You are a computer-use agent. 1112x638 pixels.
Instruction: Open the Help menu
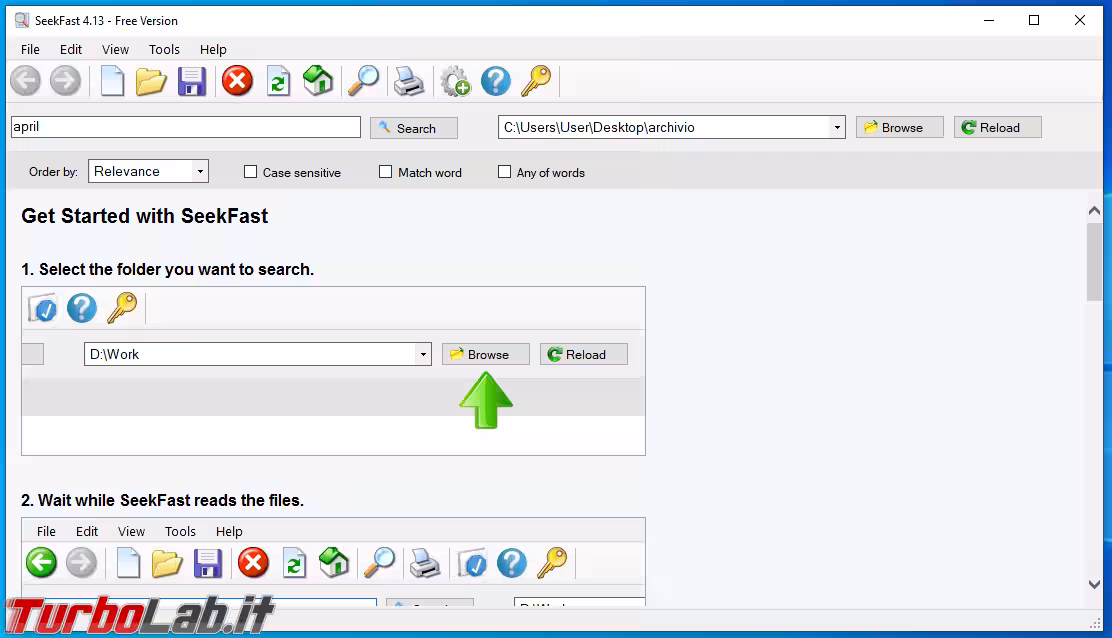click(x=213, y=49)
